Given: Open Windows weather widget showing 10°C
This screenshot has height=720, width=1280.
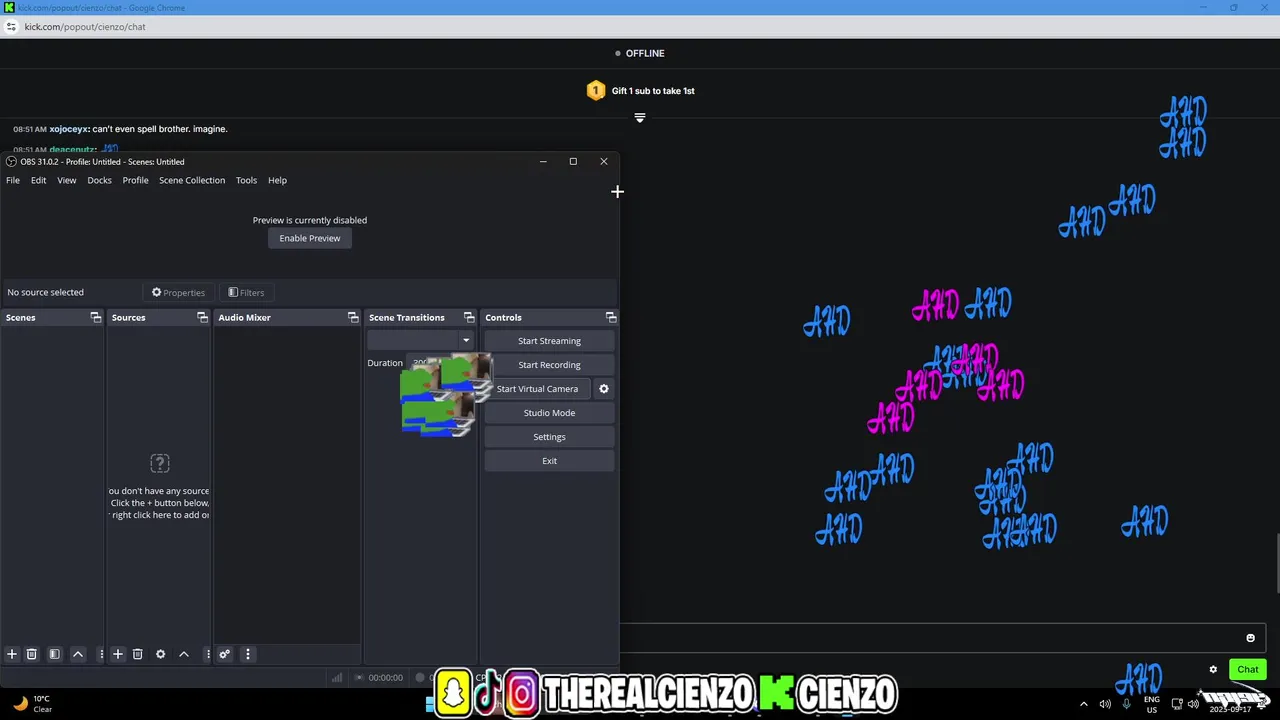Looking at the screenshot, I should pos(32,704).
